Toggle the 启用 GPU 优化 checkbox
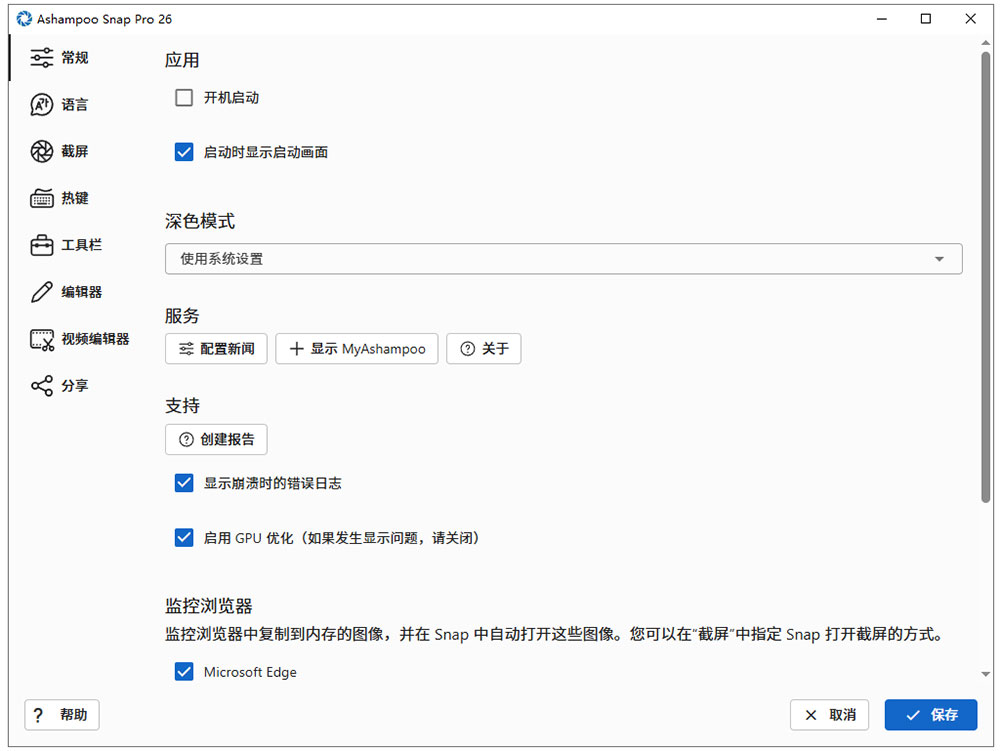 tap(184, 537)
